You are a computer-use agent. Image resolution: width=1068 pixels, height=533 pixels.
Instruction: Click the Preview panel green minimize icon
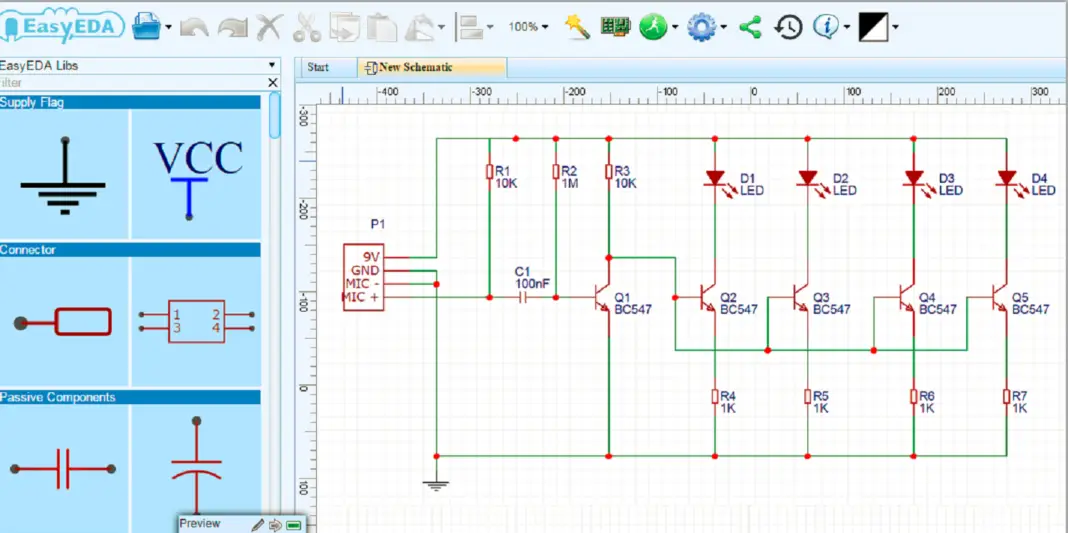294,525
